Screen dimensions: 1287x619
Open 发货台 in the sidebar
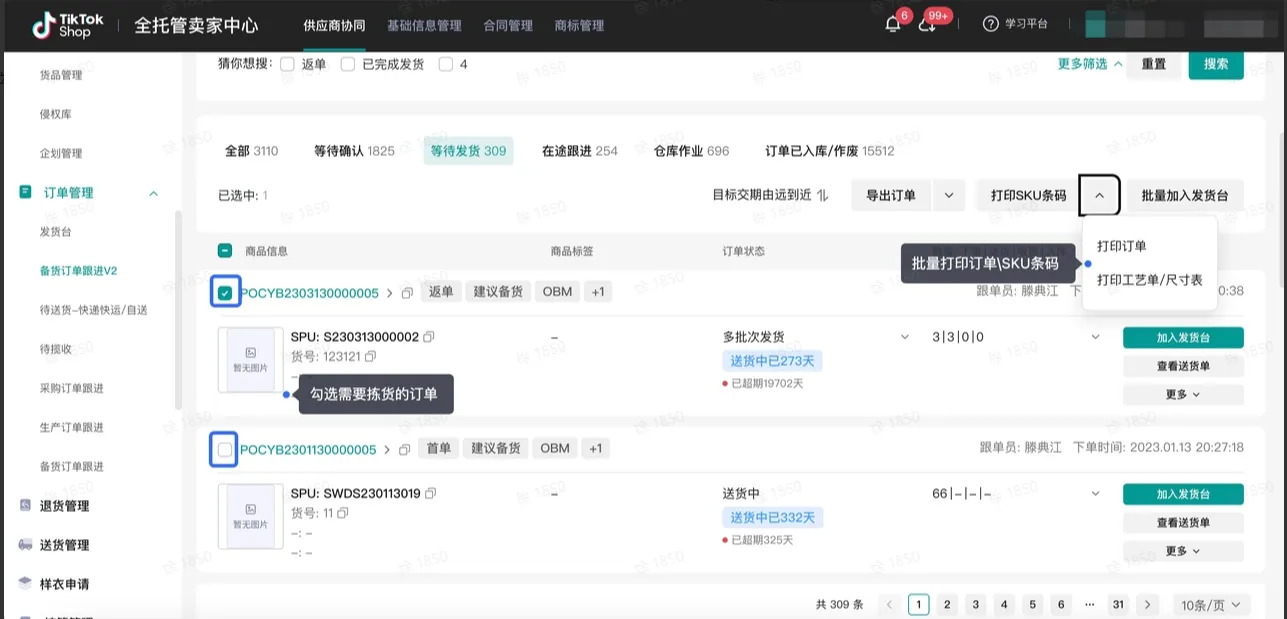[55, 231]
